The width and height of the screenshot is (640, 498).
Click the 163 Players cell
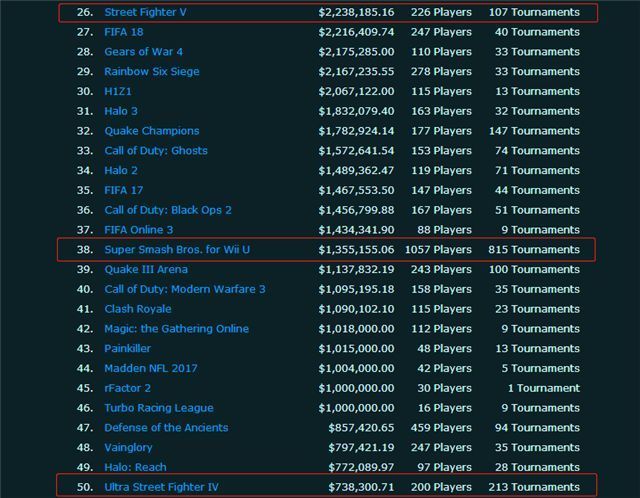tap(441, 111)
